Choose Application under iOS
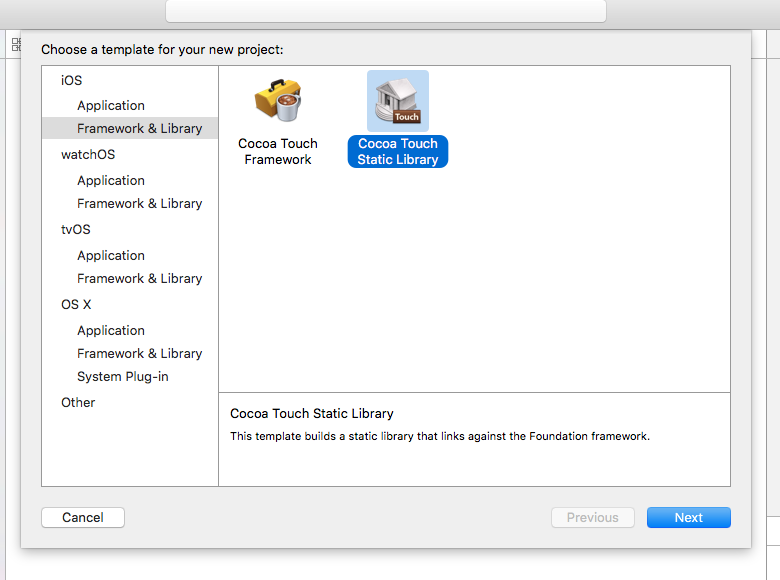The image size is (780, 580). pos(111,105)
